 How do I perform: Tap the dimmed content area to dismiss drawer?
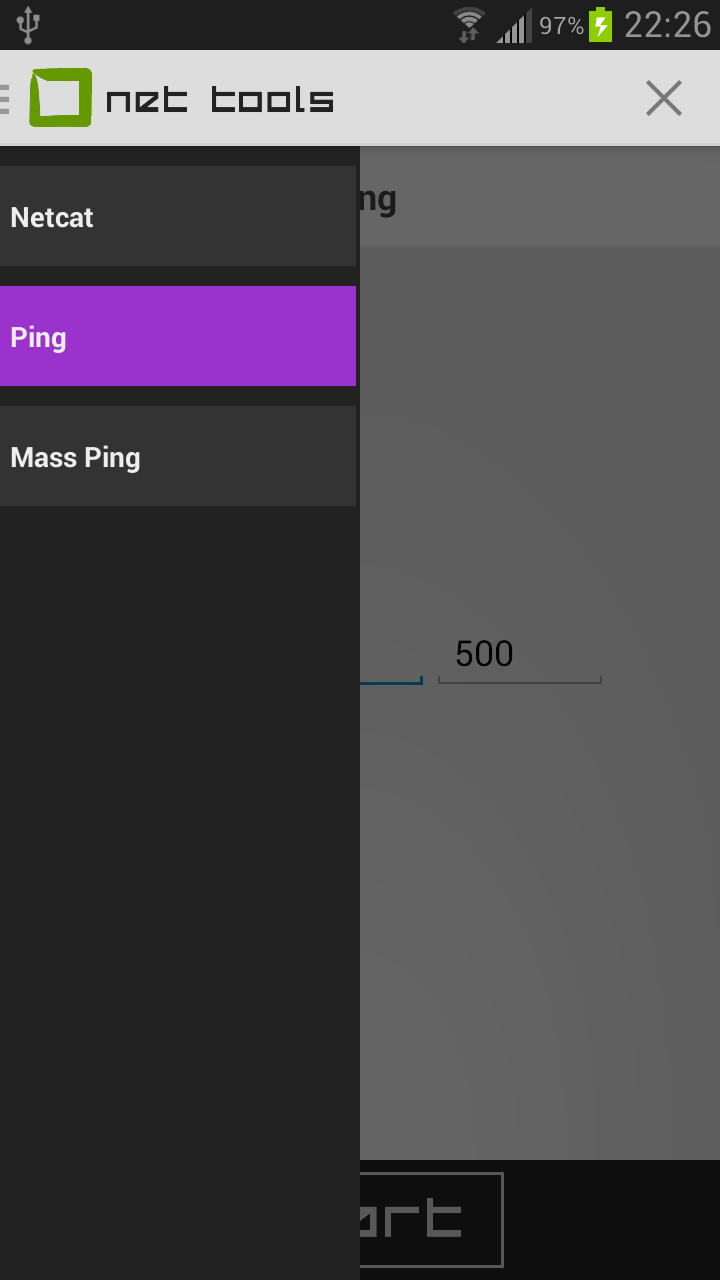[540, 900]
